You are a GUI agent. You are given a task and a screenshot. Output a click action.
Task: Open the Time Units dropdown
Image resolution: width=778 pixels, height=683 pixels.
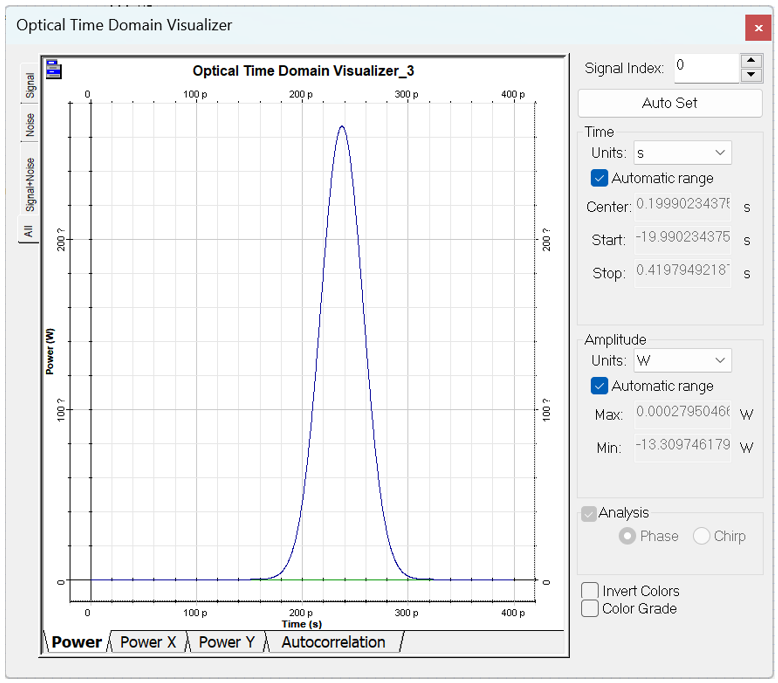click(x=682, y=153)
